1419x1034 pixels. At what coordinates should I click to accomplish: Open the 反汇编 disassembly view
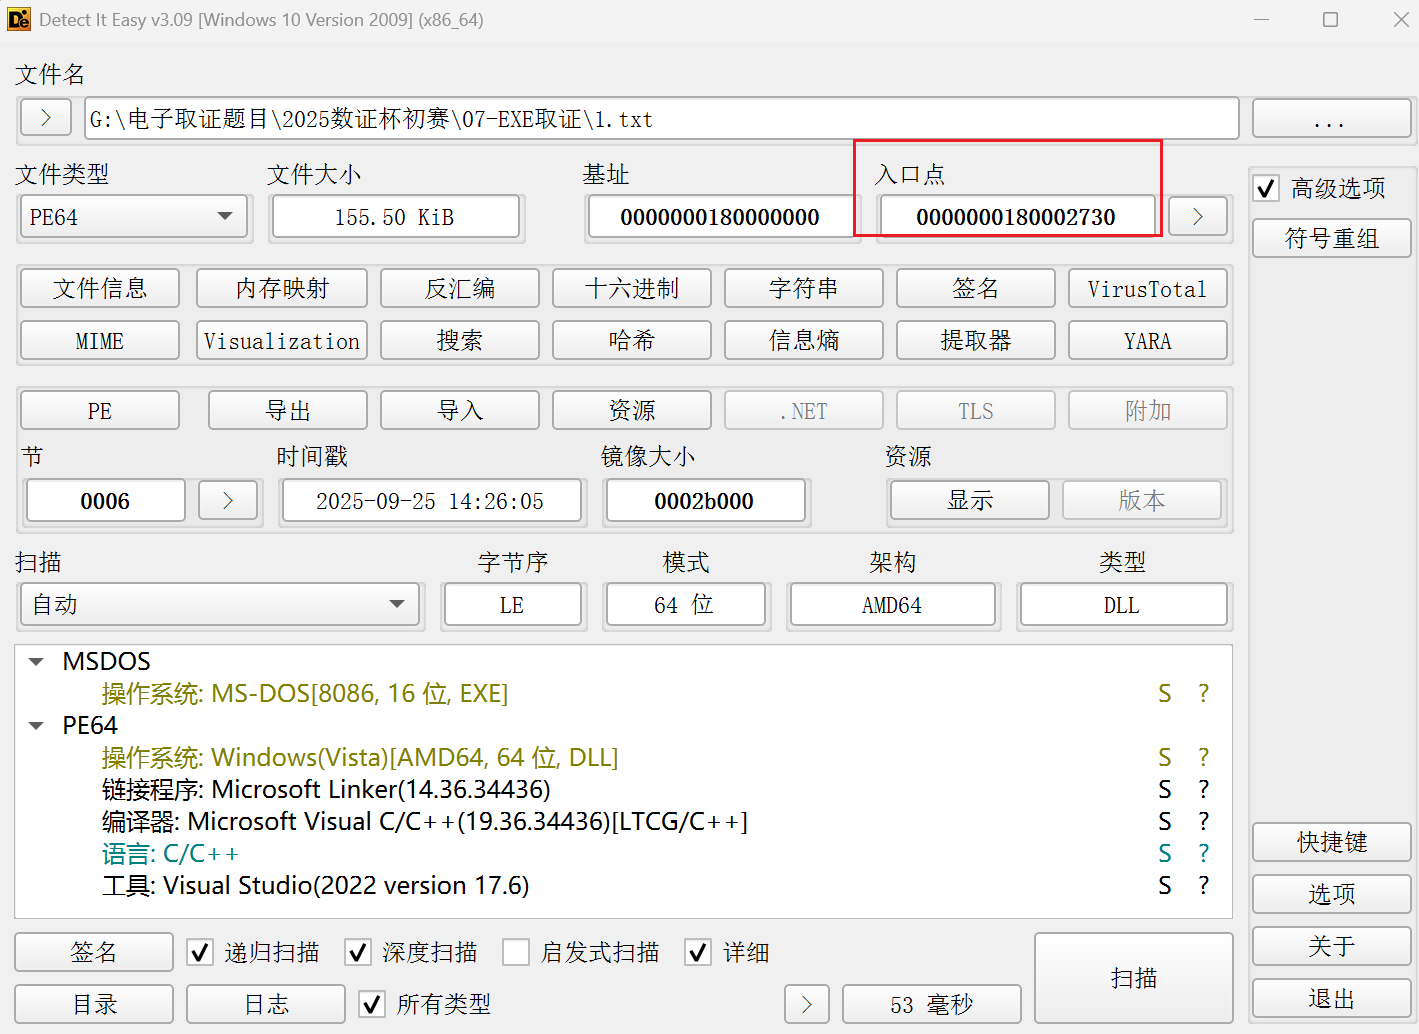(x=459, y=289)
